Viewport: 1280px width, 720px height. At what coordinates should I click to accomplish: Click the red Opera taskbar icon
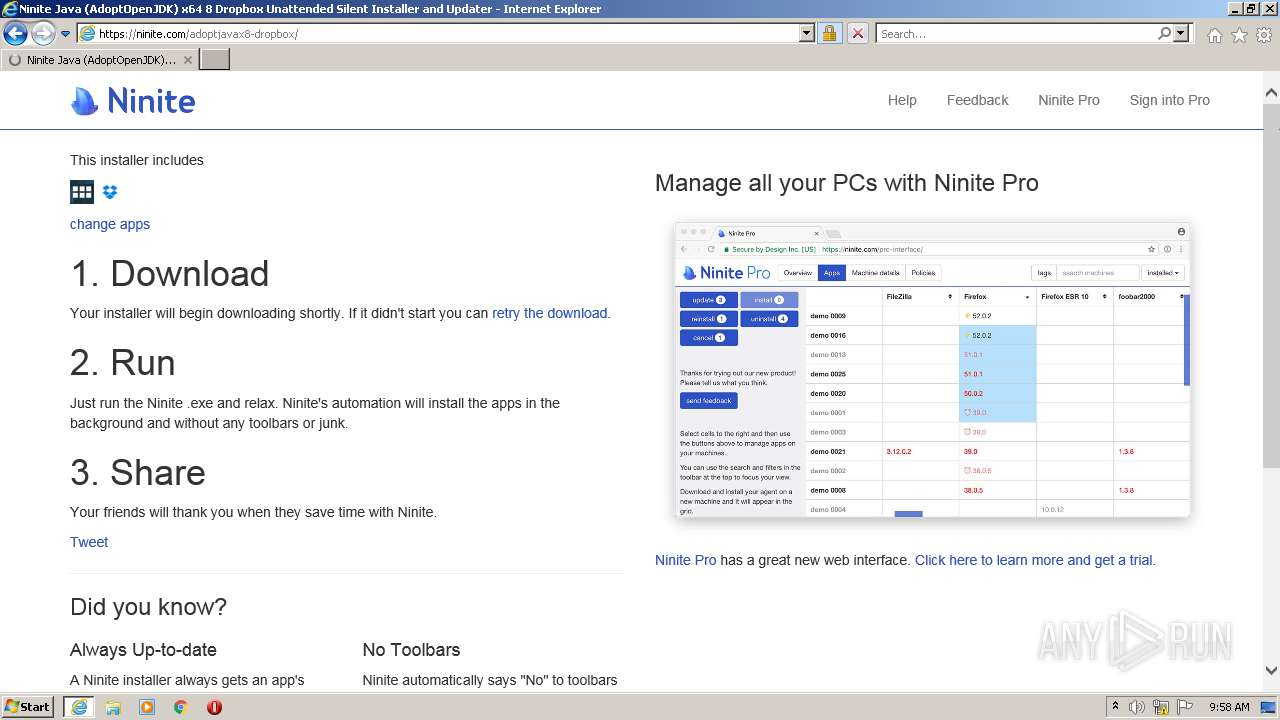coord(214,707)
